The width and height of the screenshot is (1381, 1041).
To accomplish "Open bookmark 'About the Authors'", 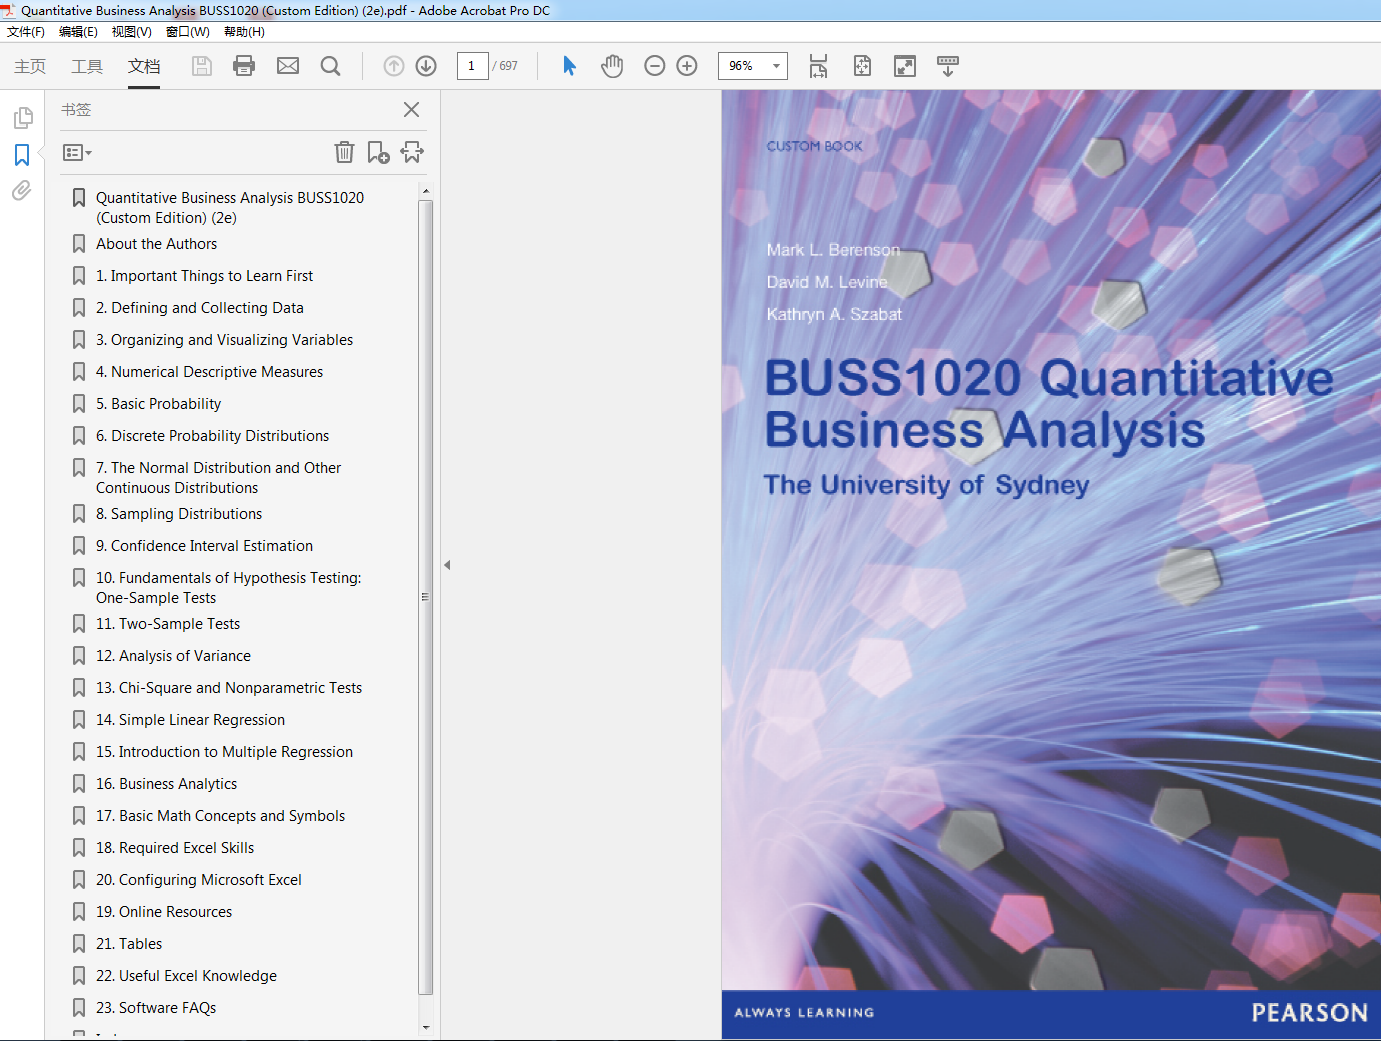I will [156, 244].
